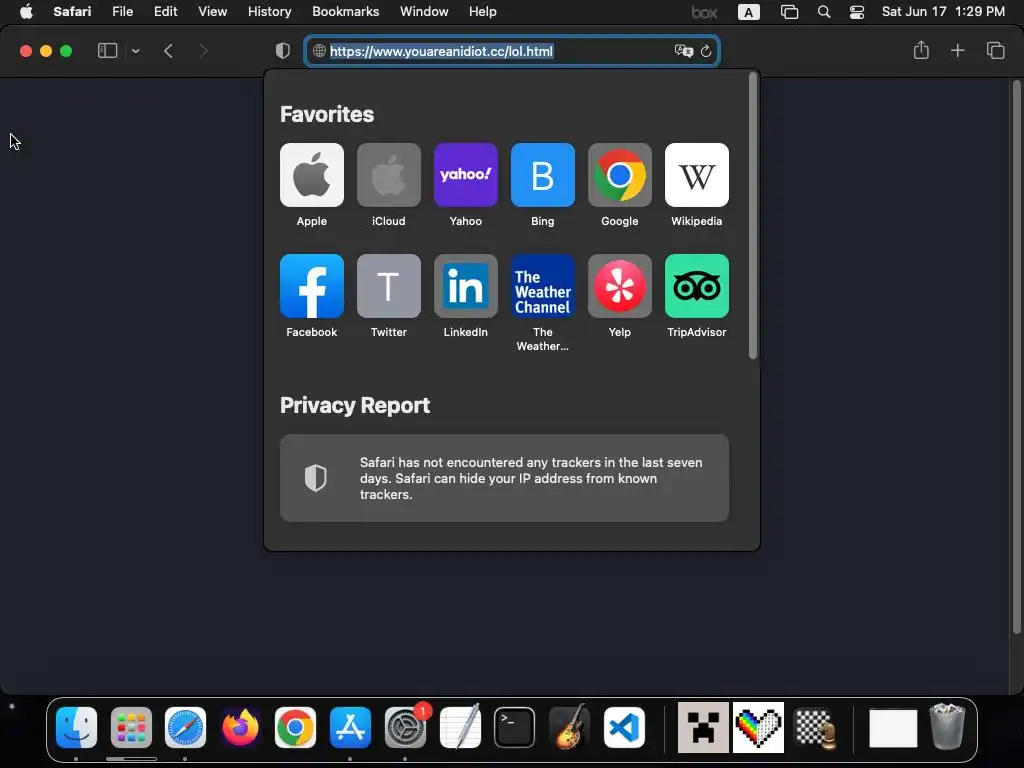Add a new tab
The image size is (1024, 768).
[957, 50]
